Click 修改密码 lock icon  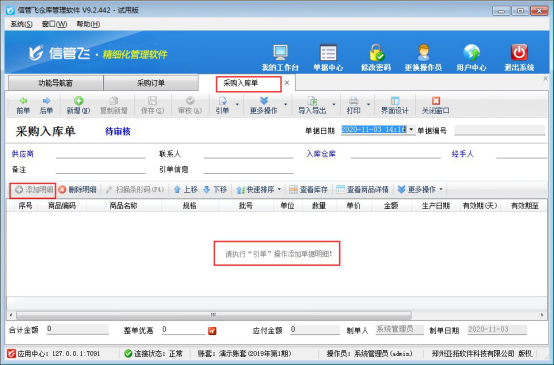pyautogui.click(x=376, y=53)
